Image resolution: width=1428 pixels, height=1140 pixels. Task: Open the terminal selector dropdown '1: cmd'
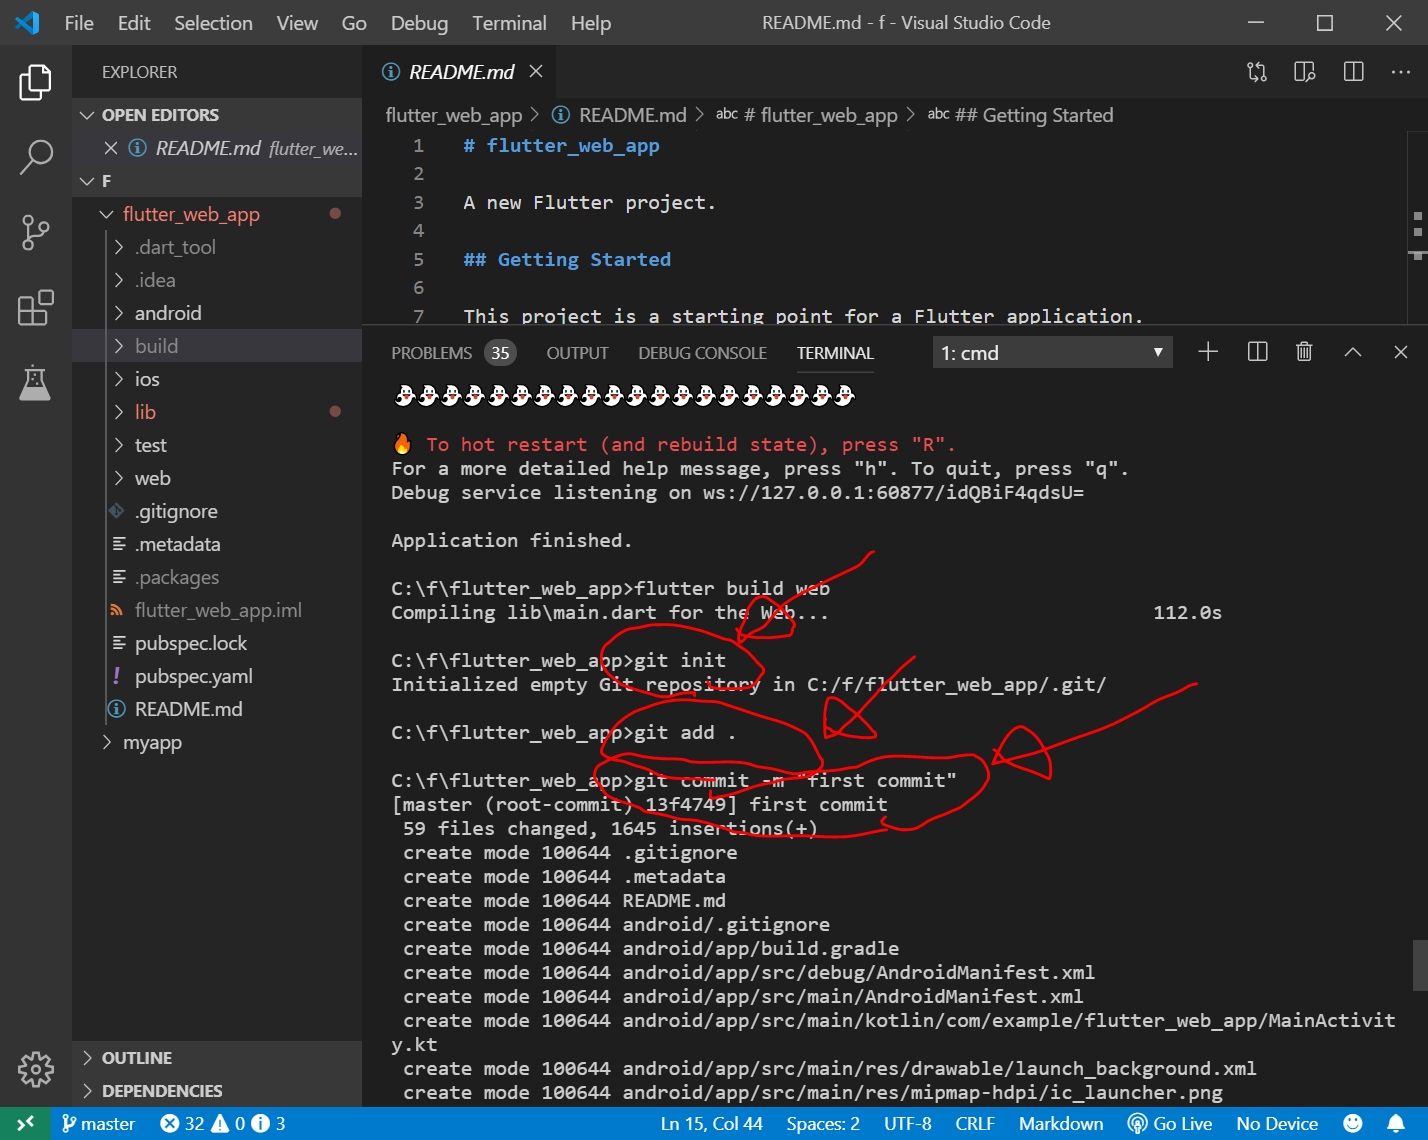point(1052,353)
